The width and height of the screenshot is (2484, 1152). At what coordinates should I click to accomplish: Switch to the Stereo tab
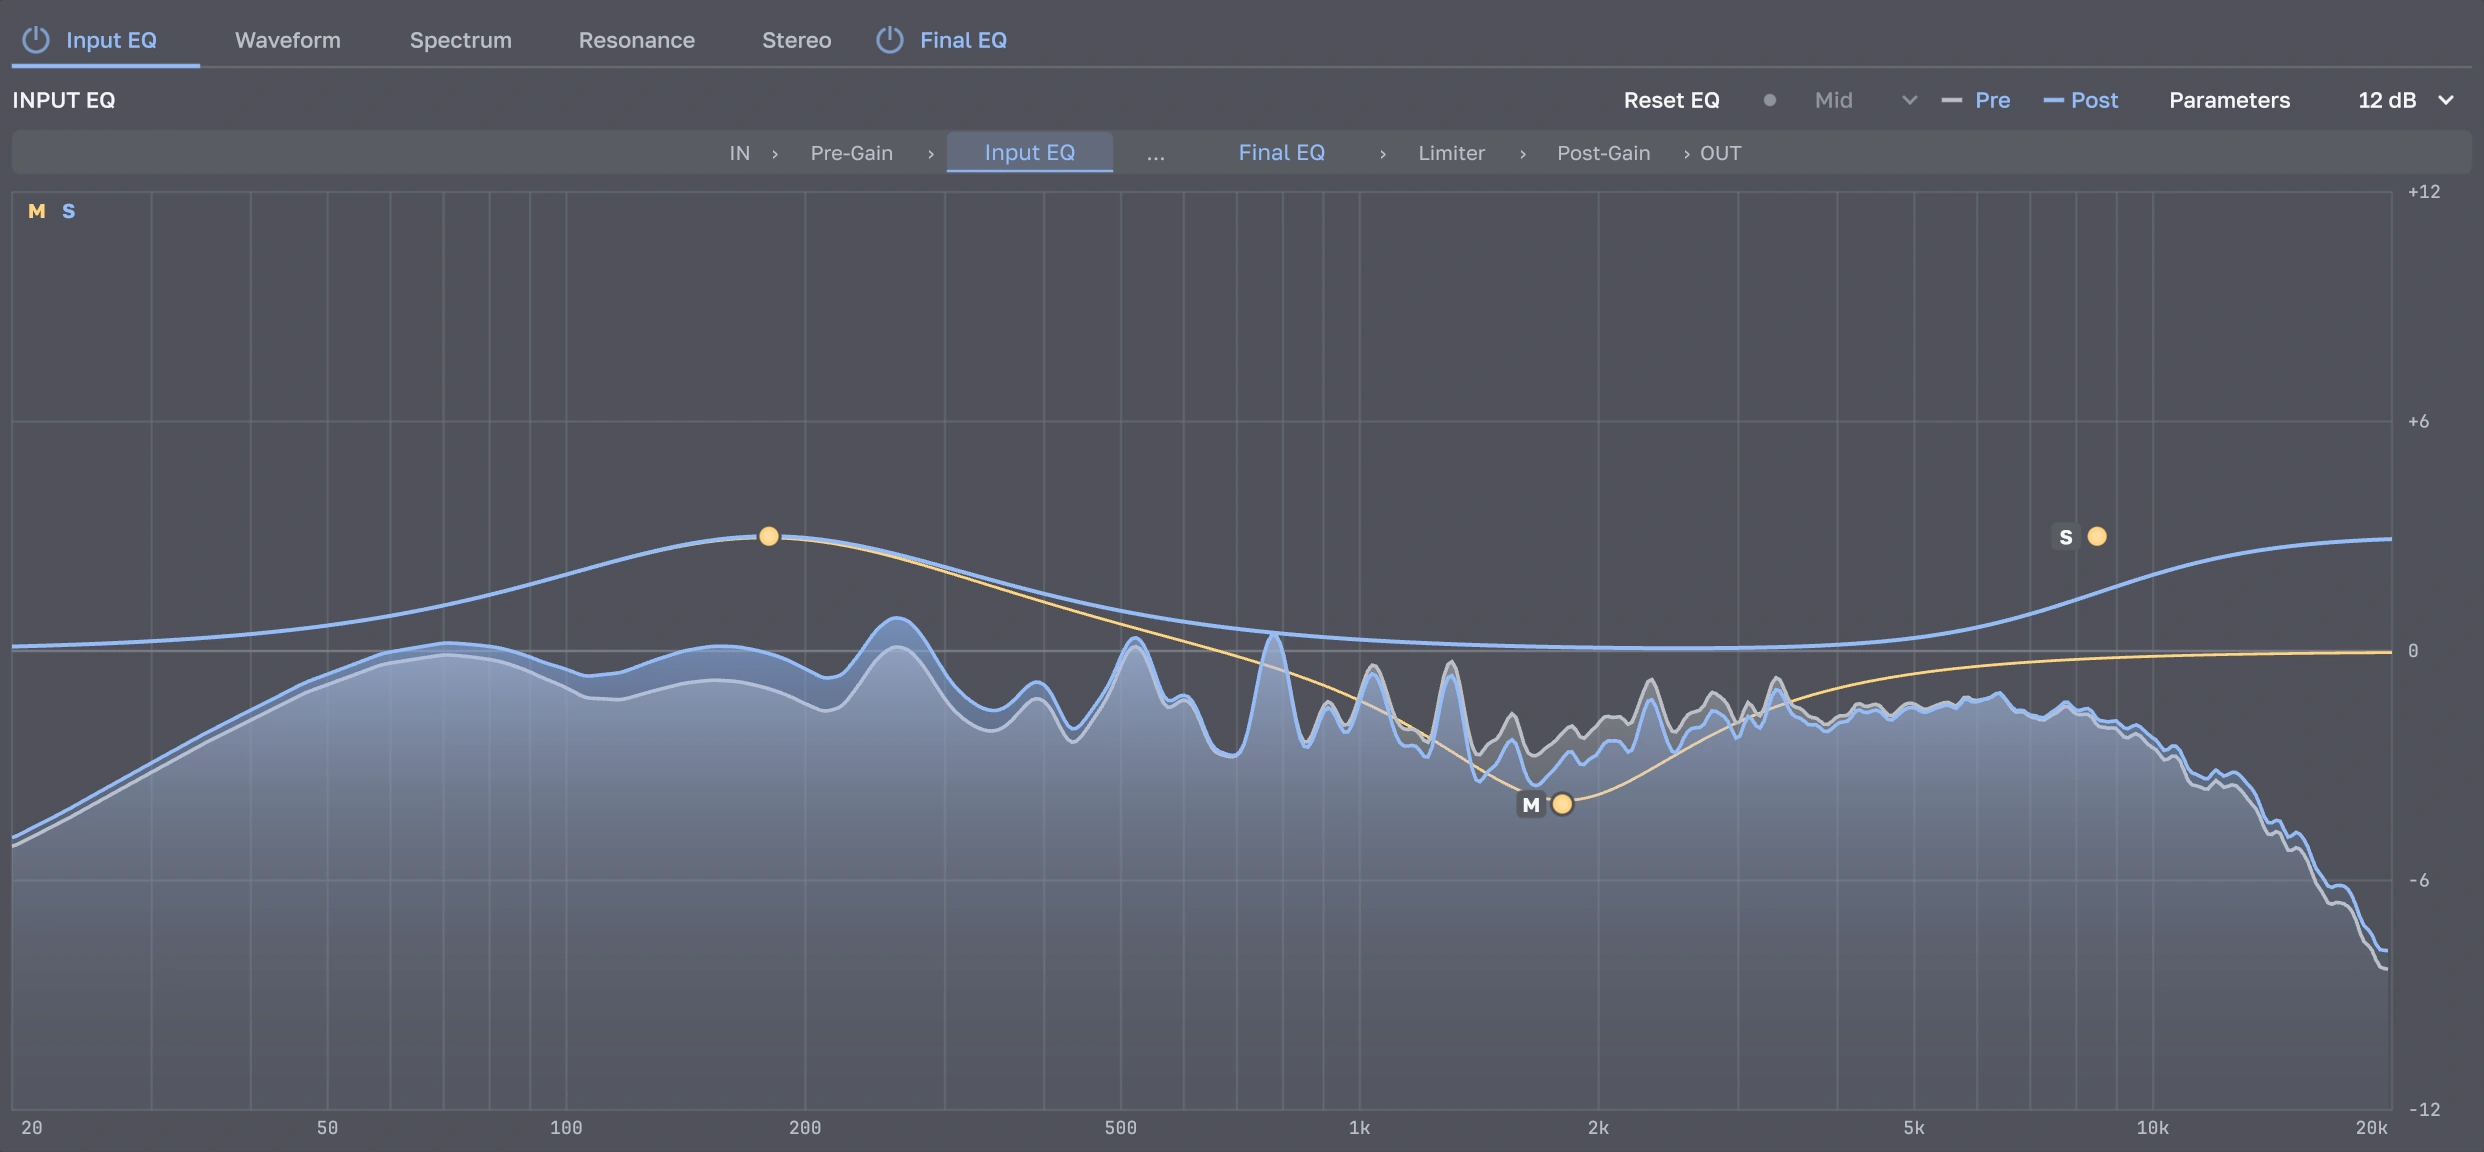(x=796, y=40)
